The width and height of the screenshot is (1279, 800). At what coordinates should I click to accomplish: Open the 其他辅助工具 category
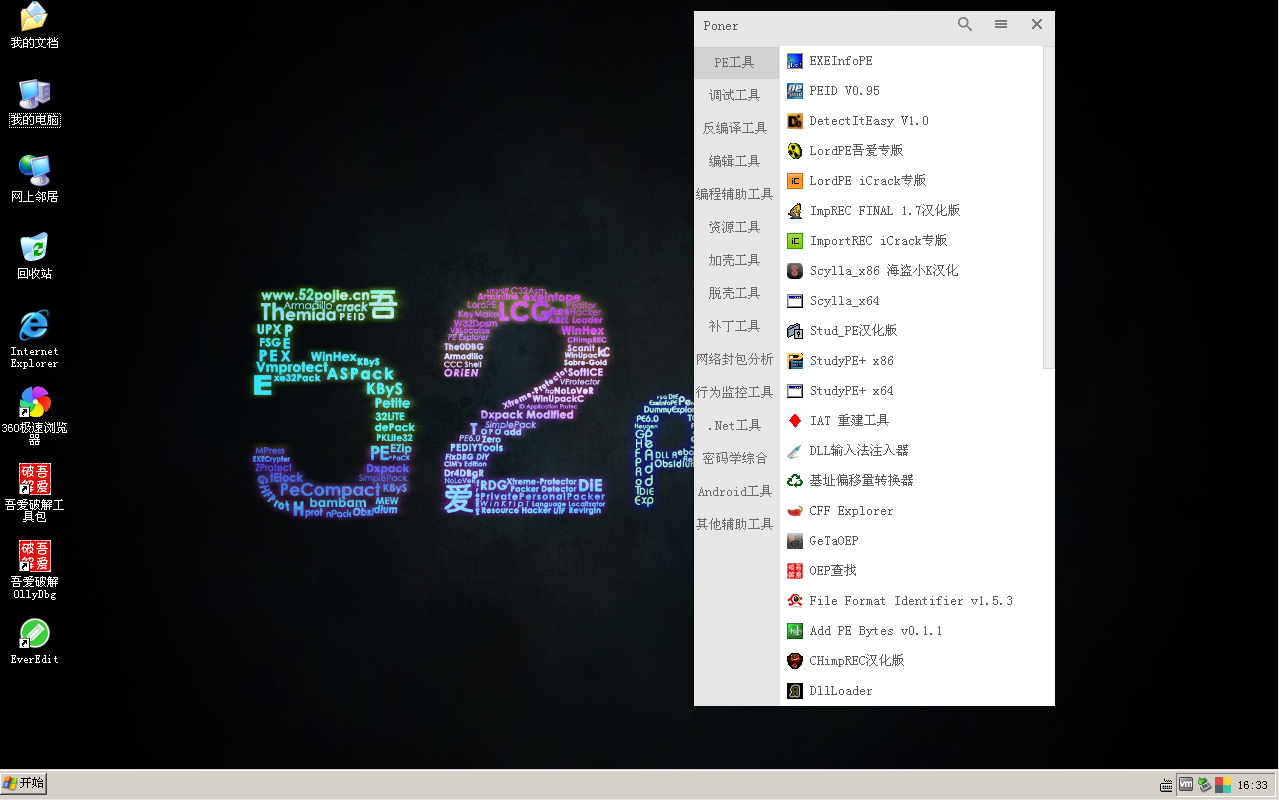pos(736,524)
